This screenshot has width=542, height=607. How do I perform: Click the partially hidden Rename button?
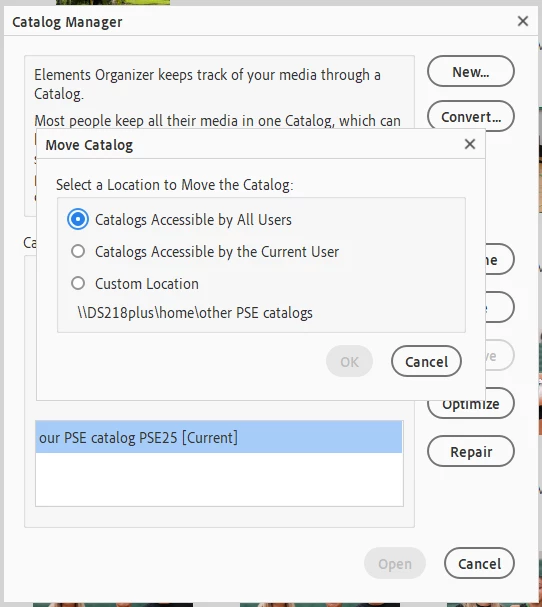click(x=499, y=259)
